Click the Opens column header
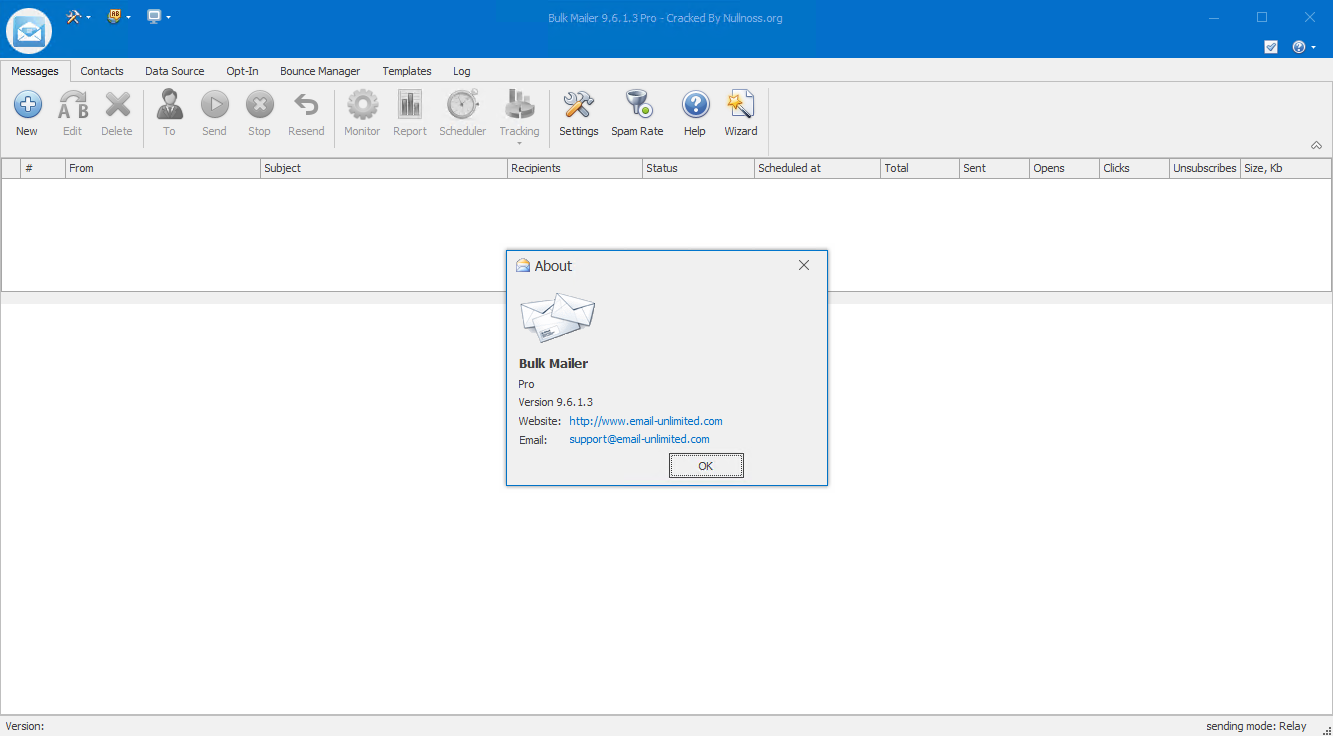Image resolution: width=1333 pixels, height=736 pixels. (x=1064, y=168)
